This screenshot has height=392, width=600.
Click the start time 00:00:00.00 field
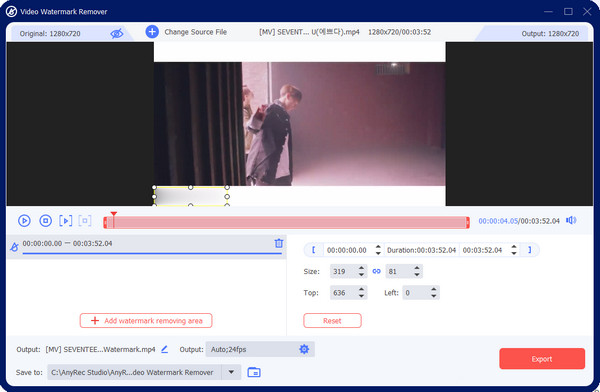tap(348, 250)
